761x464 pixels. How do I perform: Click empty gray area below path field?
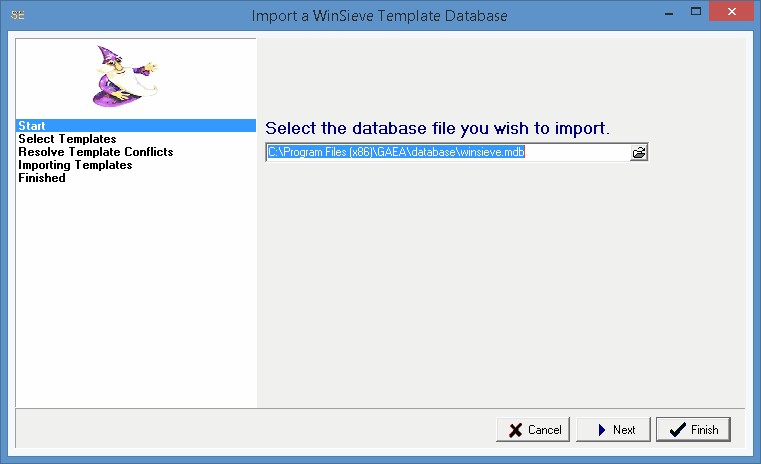click(500, 280)
